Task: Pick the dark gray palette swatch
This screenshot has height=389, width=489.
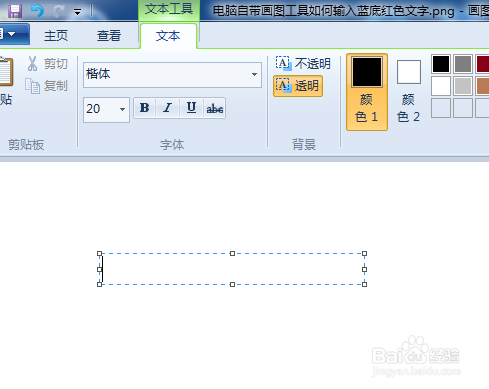Action: [463, 64]
